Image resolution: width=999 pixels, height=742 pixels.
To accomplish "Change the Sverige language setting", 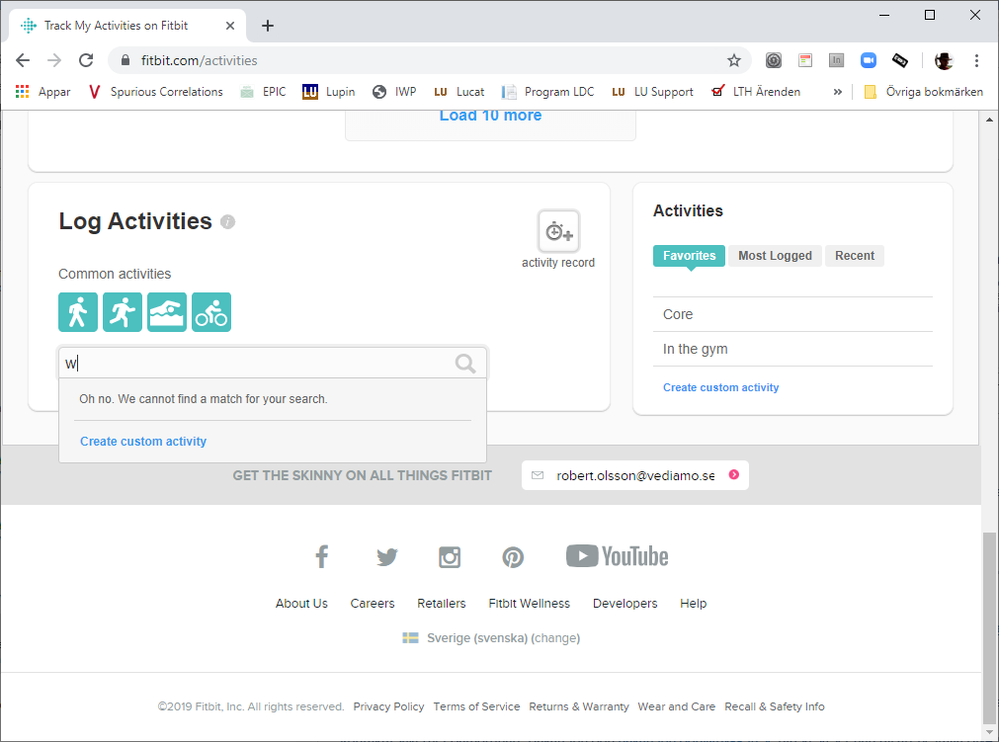I will click(x=555, y=638).
